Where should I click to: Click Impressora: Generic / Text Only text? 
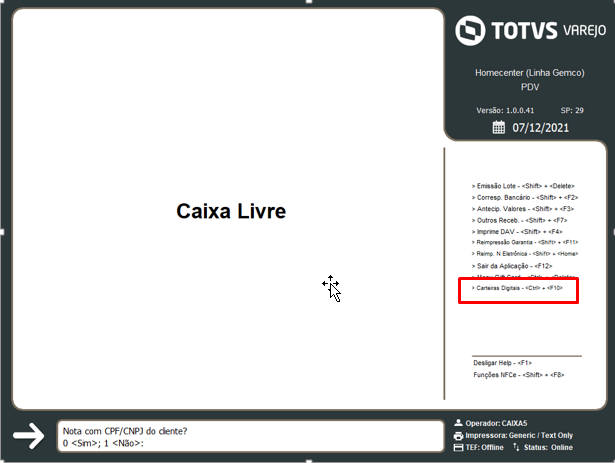519,436
